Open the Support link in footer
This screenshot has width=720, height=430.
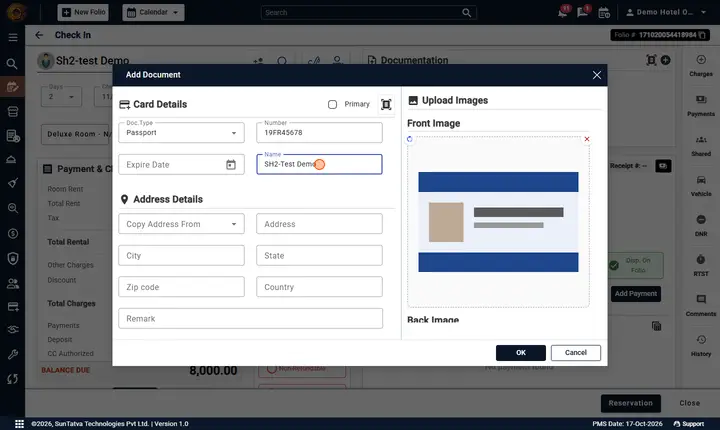point(688,424)
